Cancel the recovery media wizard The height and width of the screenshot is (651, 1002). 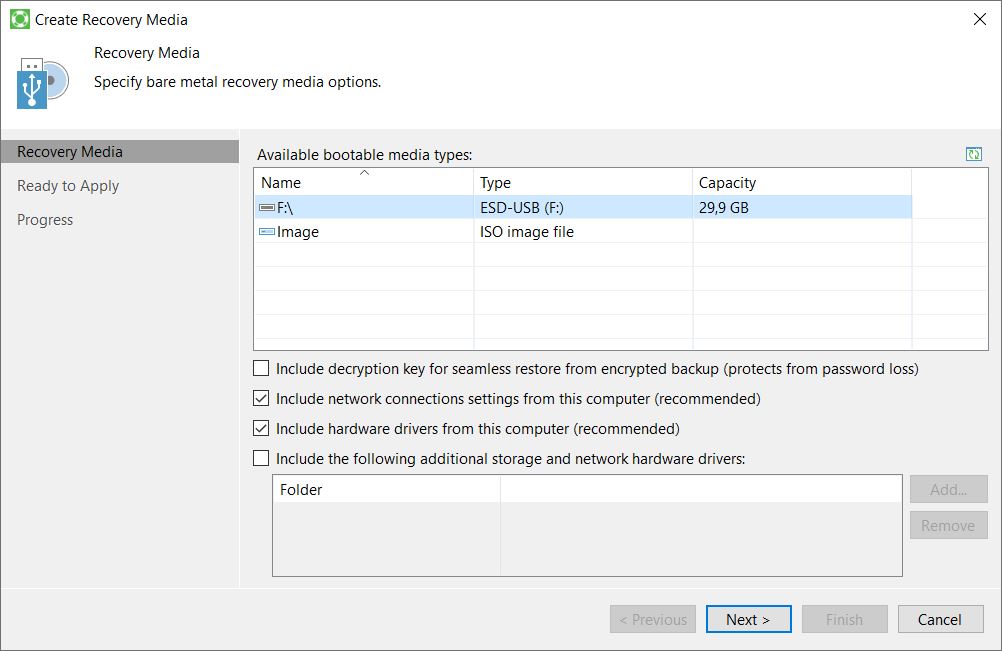click(939, 619)
